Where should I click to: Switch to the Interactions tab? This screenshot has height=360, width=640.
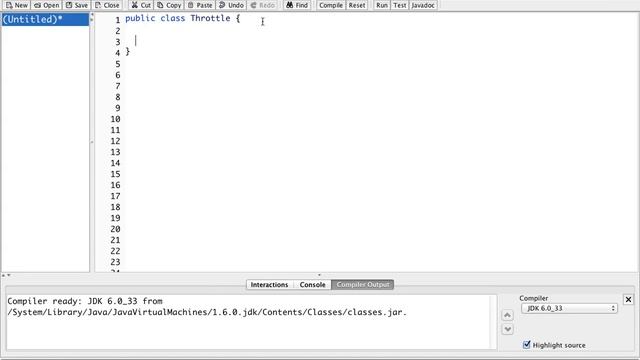pos(269,284)
